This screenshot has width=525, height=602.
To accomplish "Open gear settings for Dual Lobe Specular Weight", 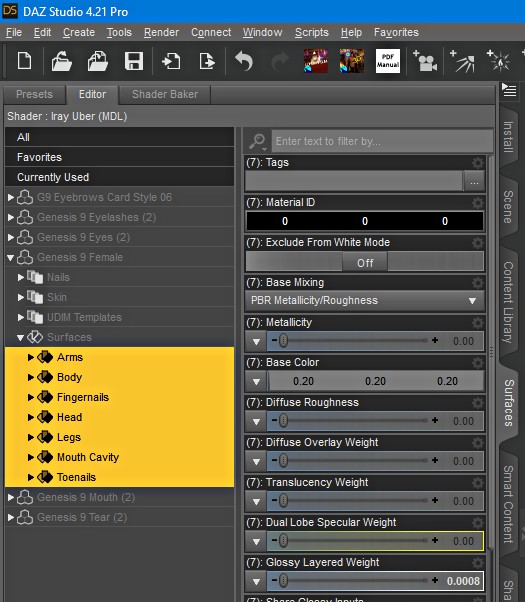I will click(x=478, y=523).
